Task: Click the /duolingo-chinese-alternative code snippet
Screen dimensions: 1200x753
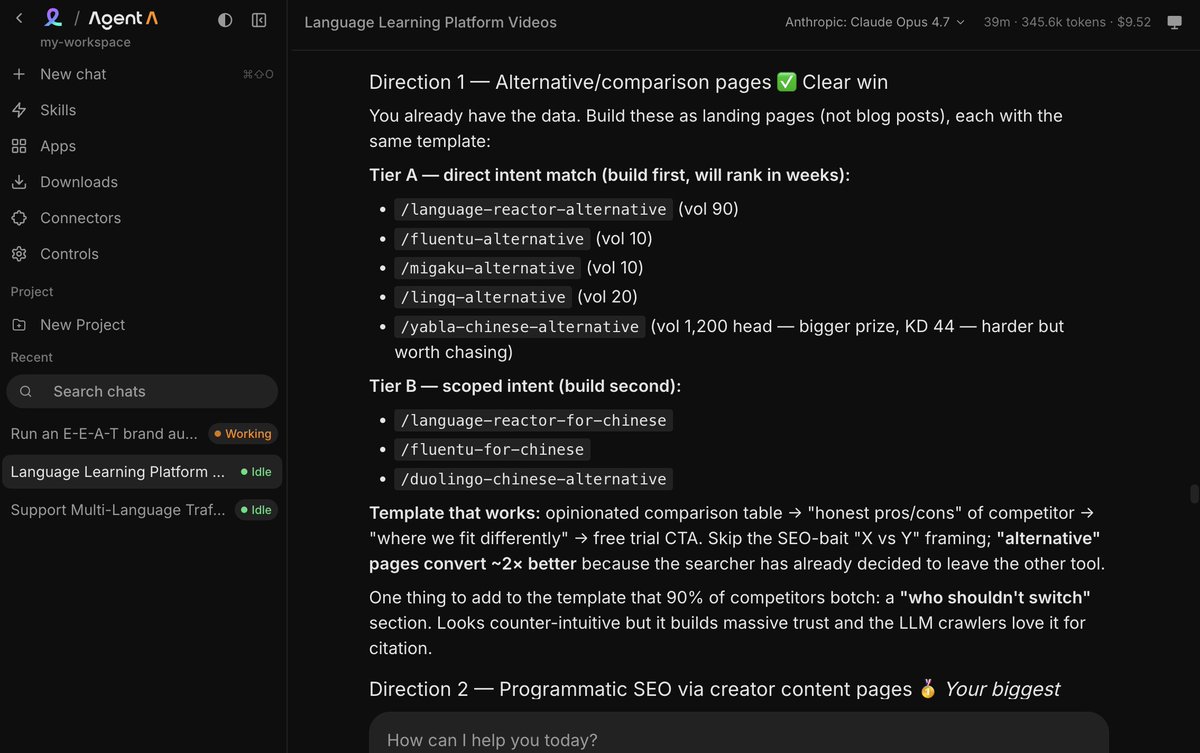Action: [x=534, y=479]
